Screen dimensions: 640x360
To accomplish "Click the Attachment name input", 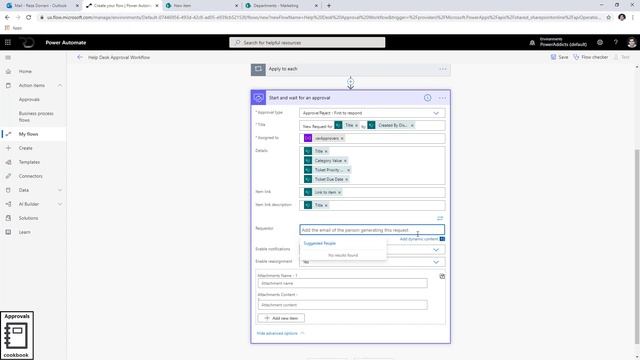I will (342, 283).
